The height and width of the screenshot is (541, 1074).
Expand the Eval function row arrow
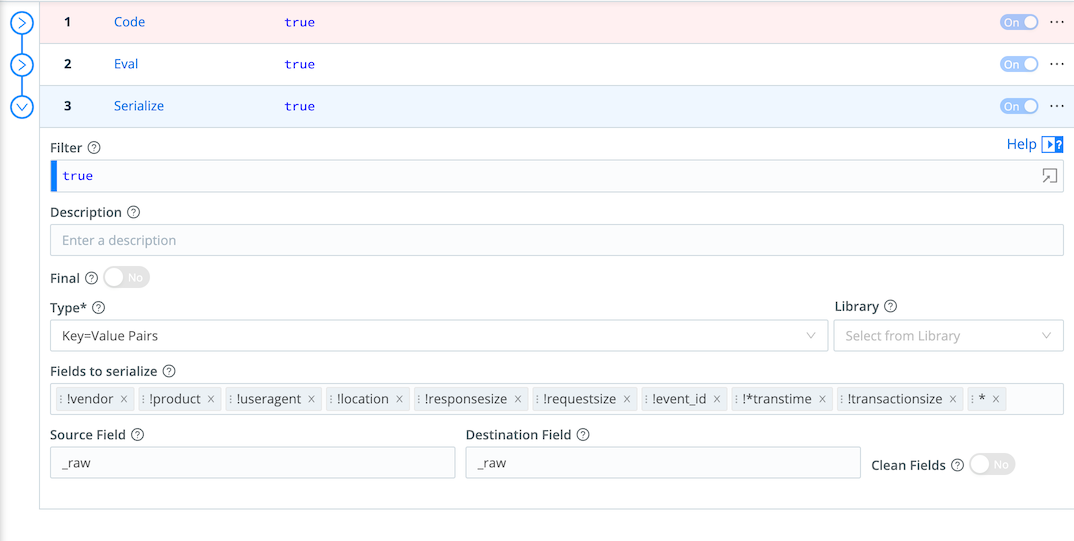(x=22, y=65)
